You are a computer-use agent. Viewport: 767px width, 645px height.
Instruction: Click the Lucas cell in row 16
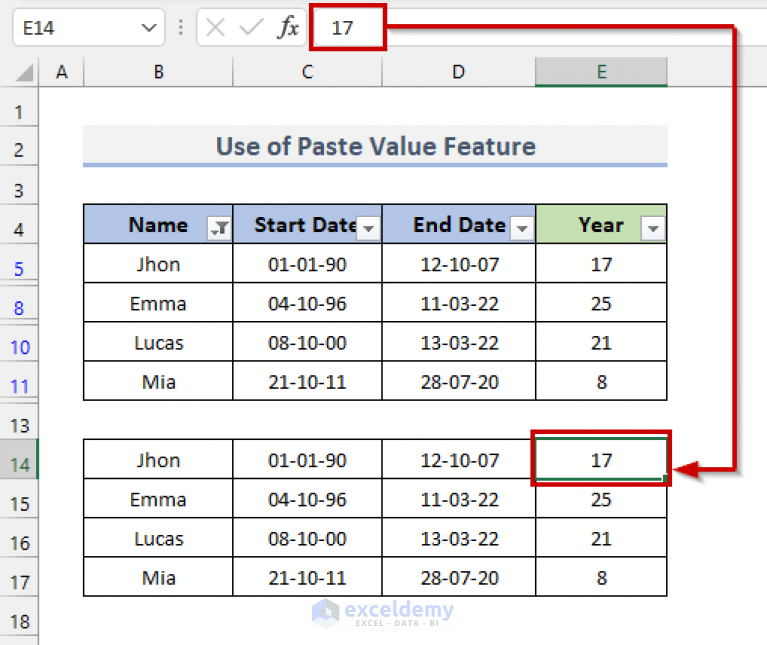[158, 539]
